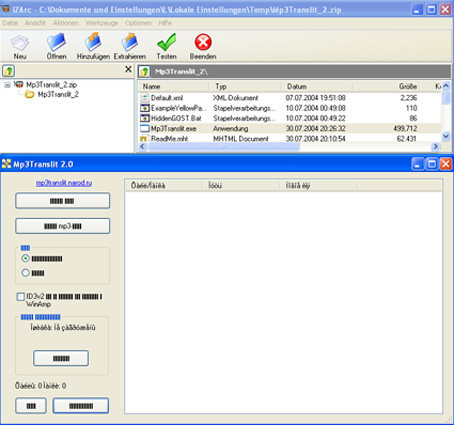Open the Ansicht menu
Screen dimensions: 454x425
click(x=35, y=23)
